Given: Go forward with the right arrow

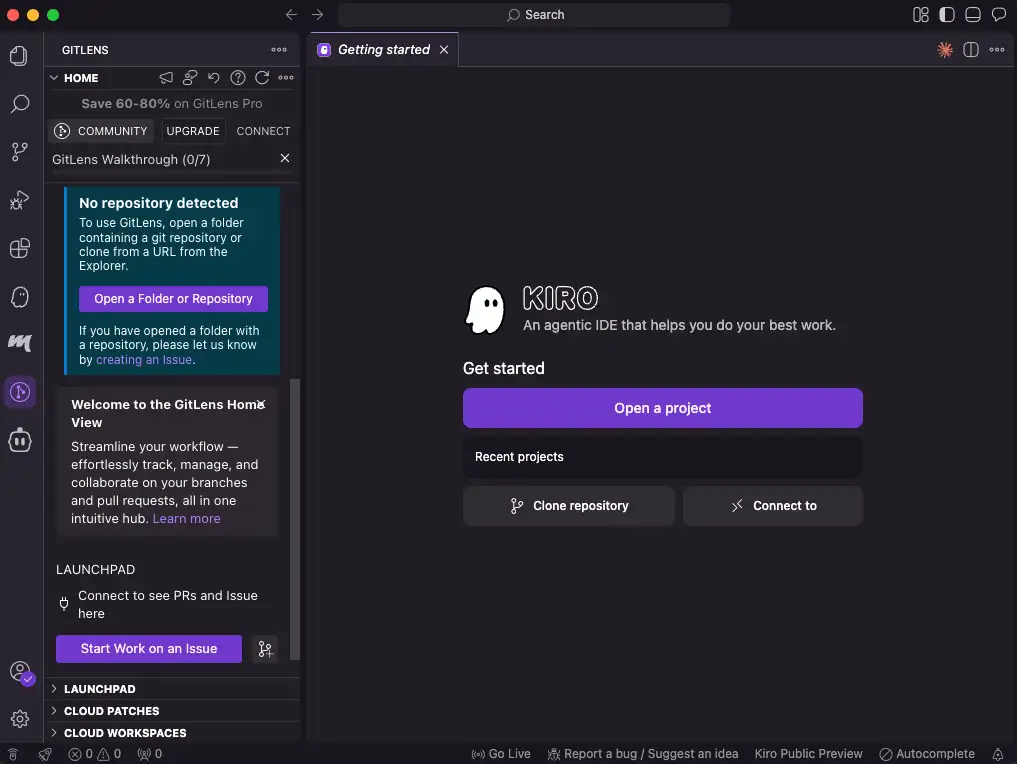Looking at the screenshot, I should coord(317,15).
